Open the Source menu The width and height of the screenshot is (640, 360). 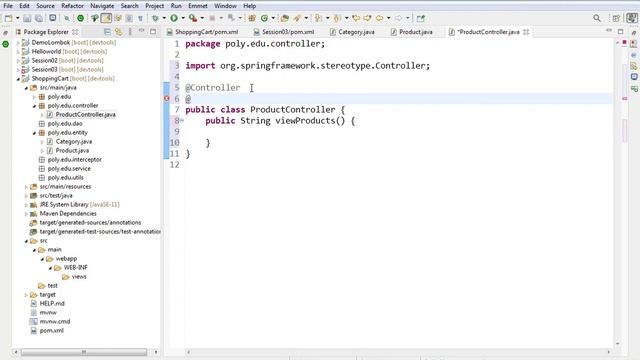(x=45, y=6)
